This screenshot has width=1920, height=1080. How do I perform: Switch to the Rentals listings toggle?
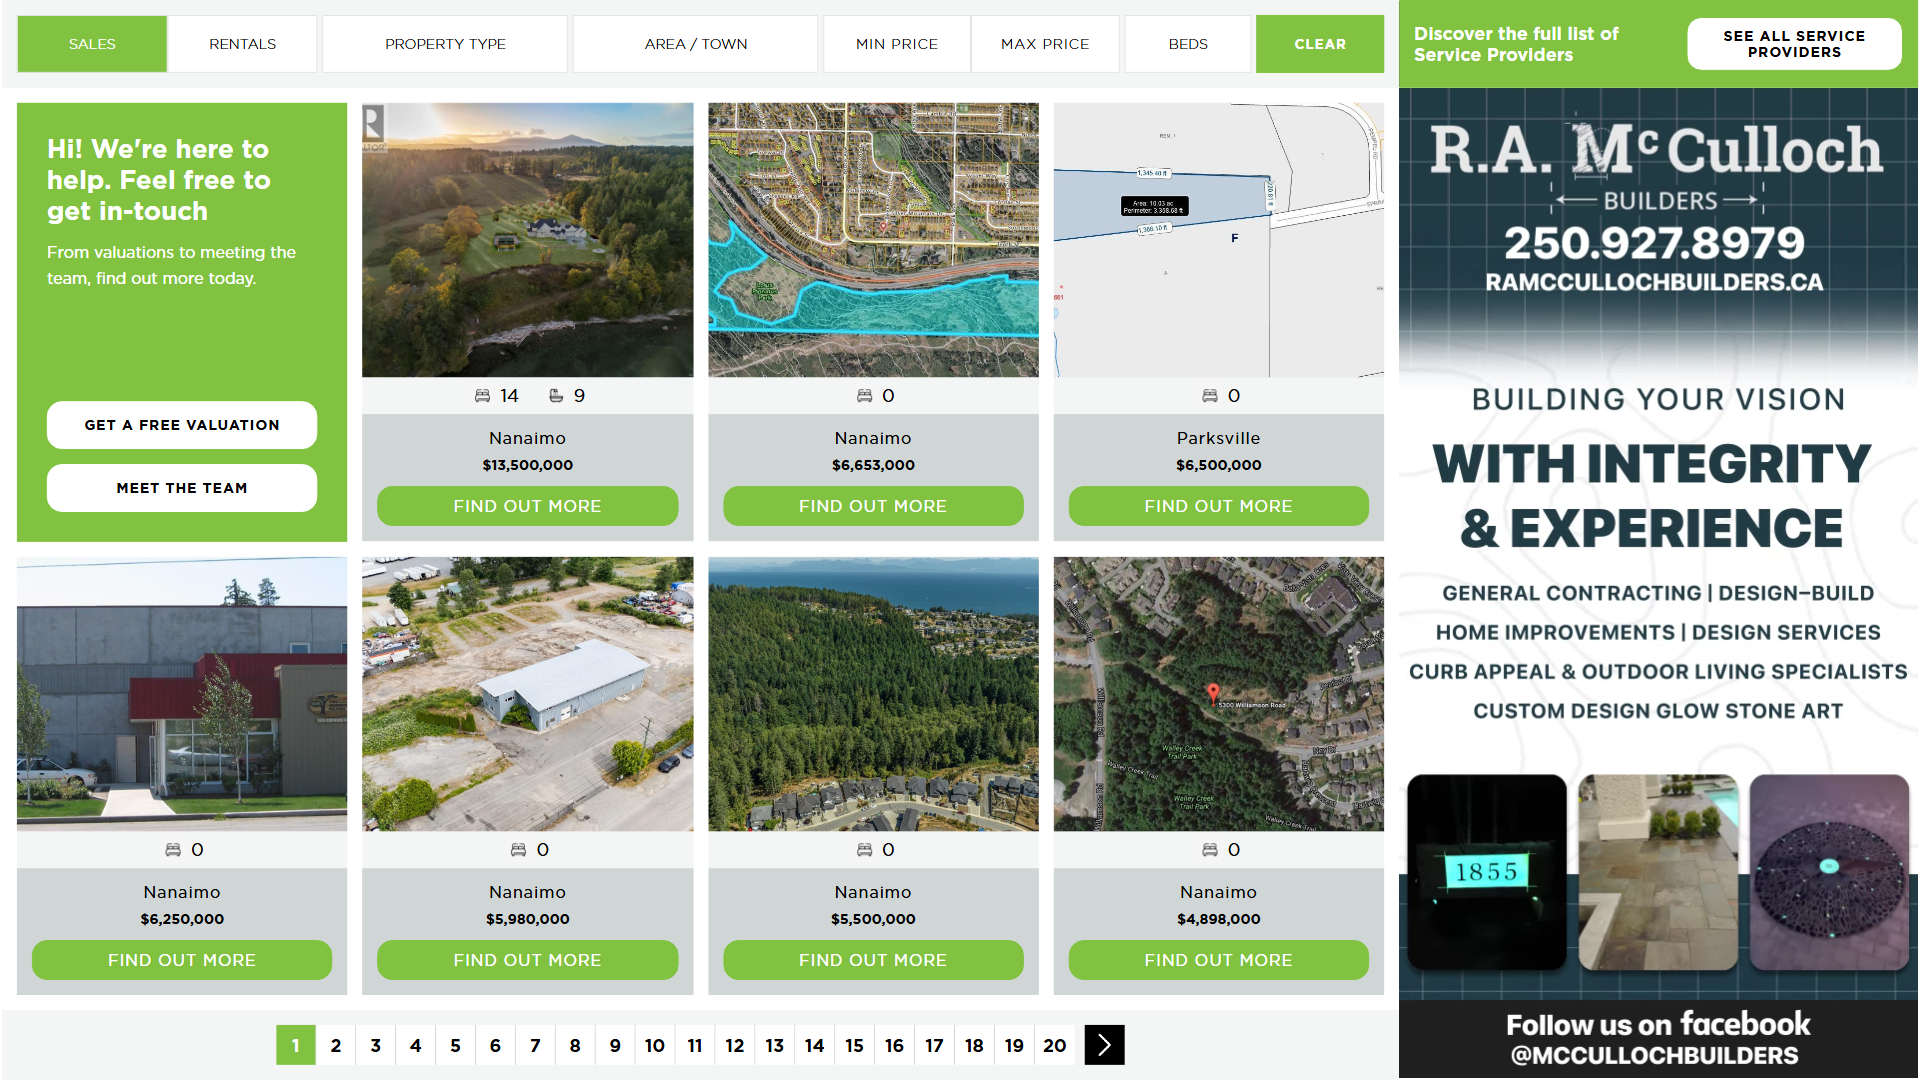point(242,44)
